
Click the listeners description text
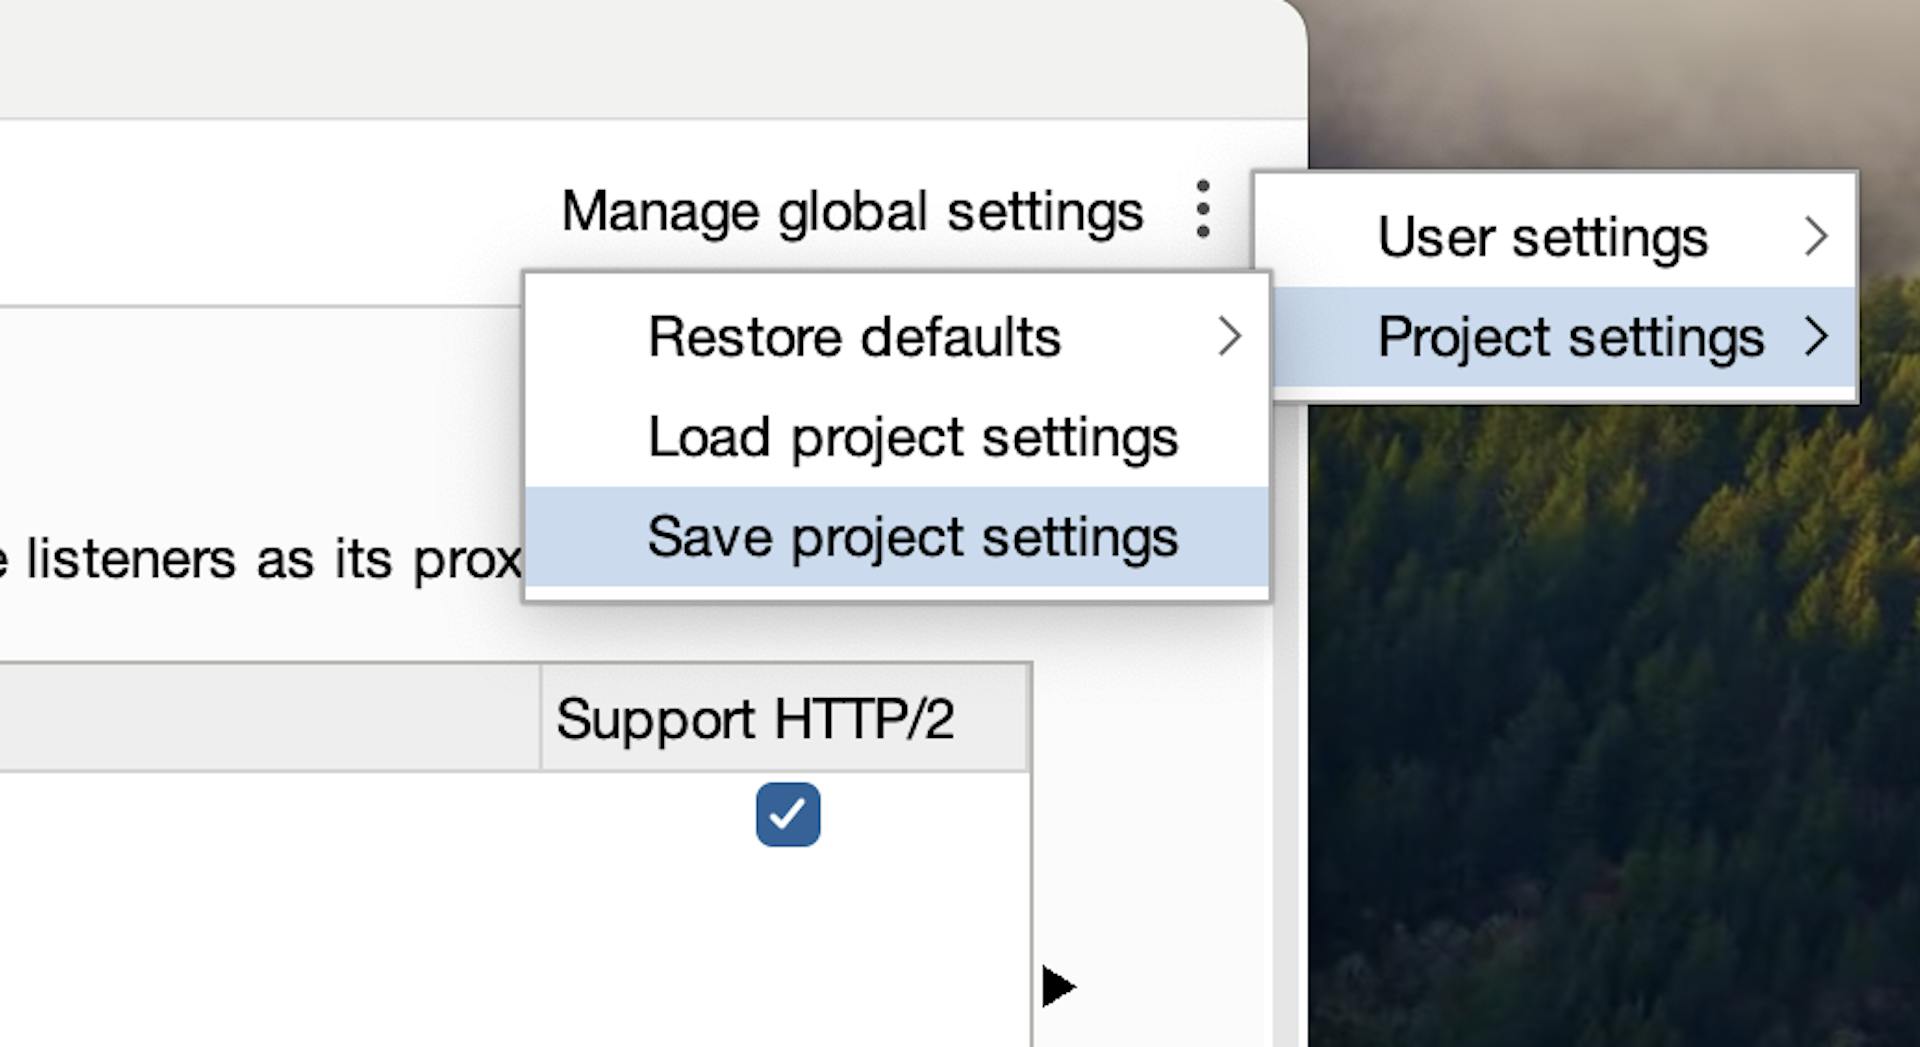pos(260,558)
